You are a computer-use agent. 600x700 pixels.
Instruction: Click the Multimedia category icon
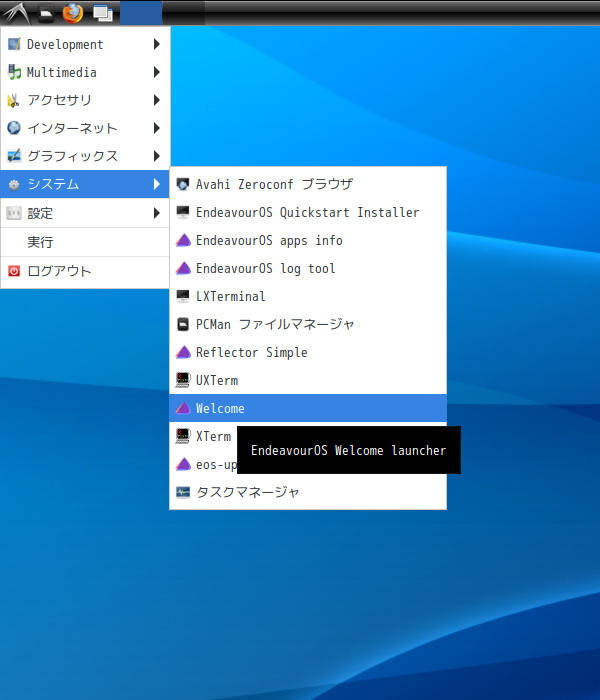[14, 72]
